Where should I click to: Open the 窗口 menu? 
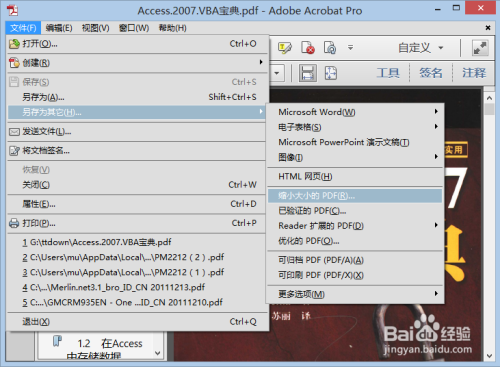pos(134,28)
